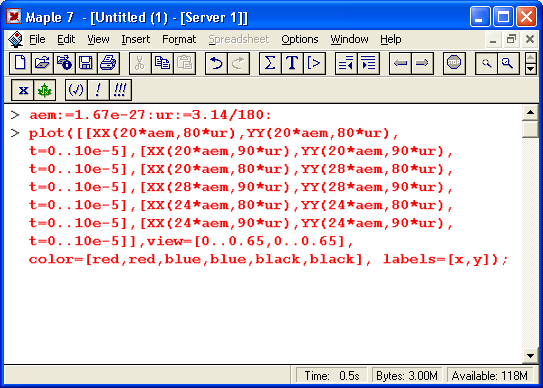Open the Help menu
The height and width of the screenshot is (388, 543).
click(x=391, y=39)
